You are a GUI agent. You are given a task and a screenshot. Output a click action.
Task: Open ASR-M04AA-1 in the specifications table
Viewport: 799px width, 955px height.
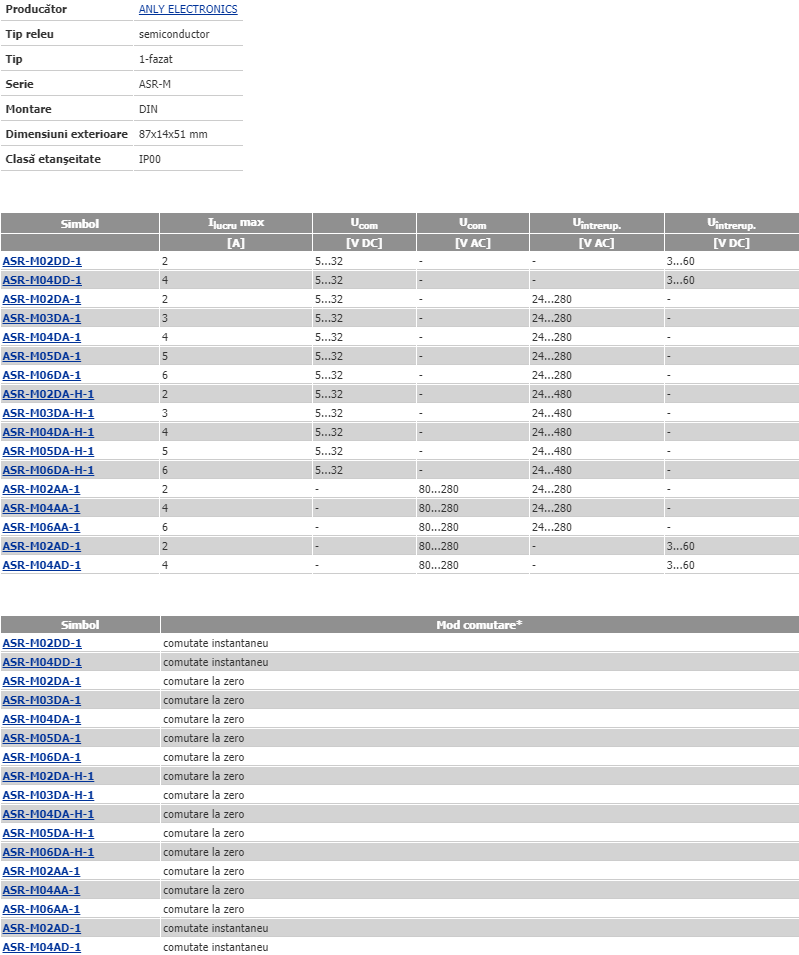tap(41, 508)
